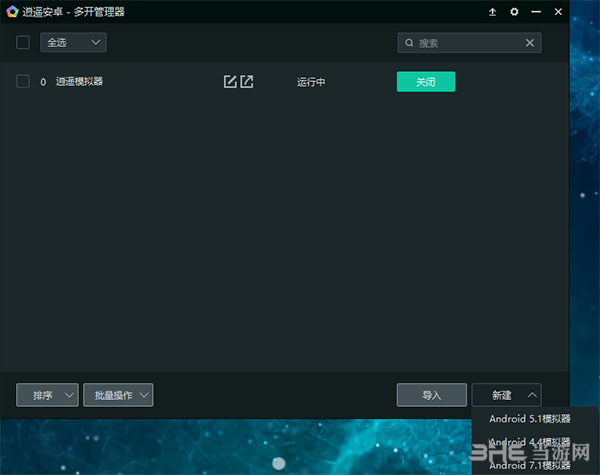Collapse the 新建 dropdown menu
Image resolution: width=600 pixels, height=475 pixels.
coord(507,395)
